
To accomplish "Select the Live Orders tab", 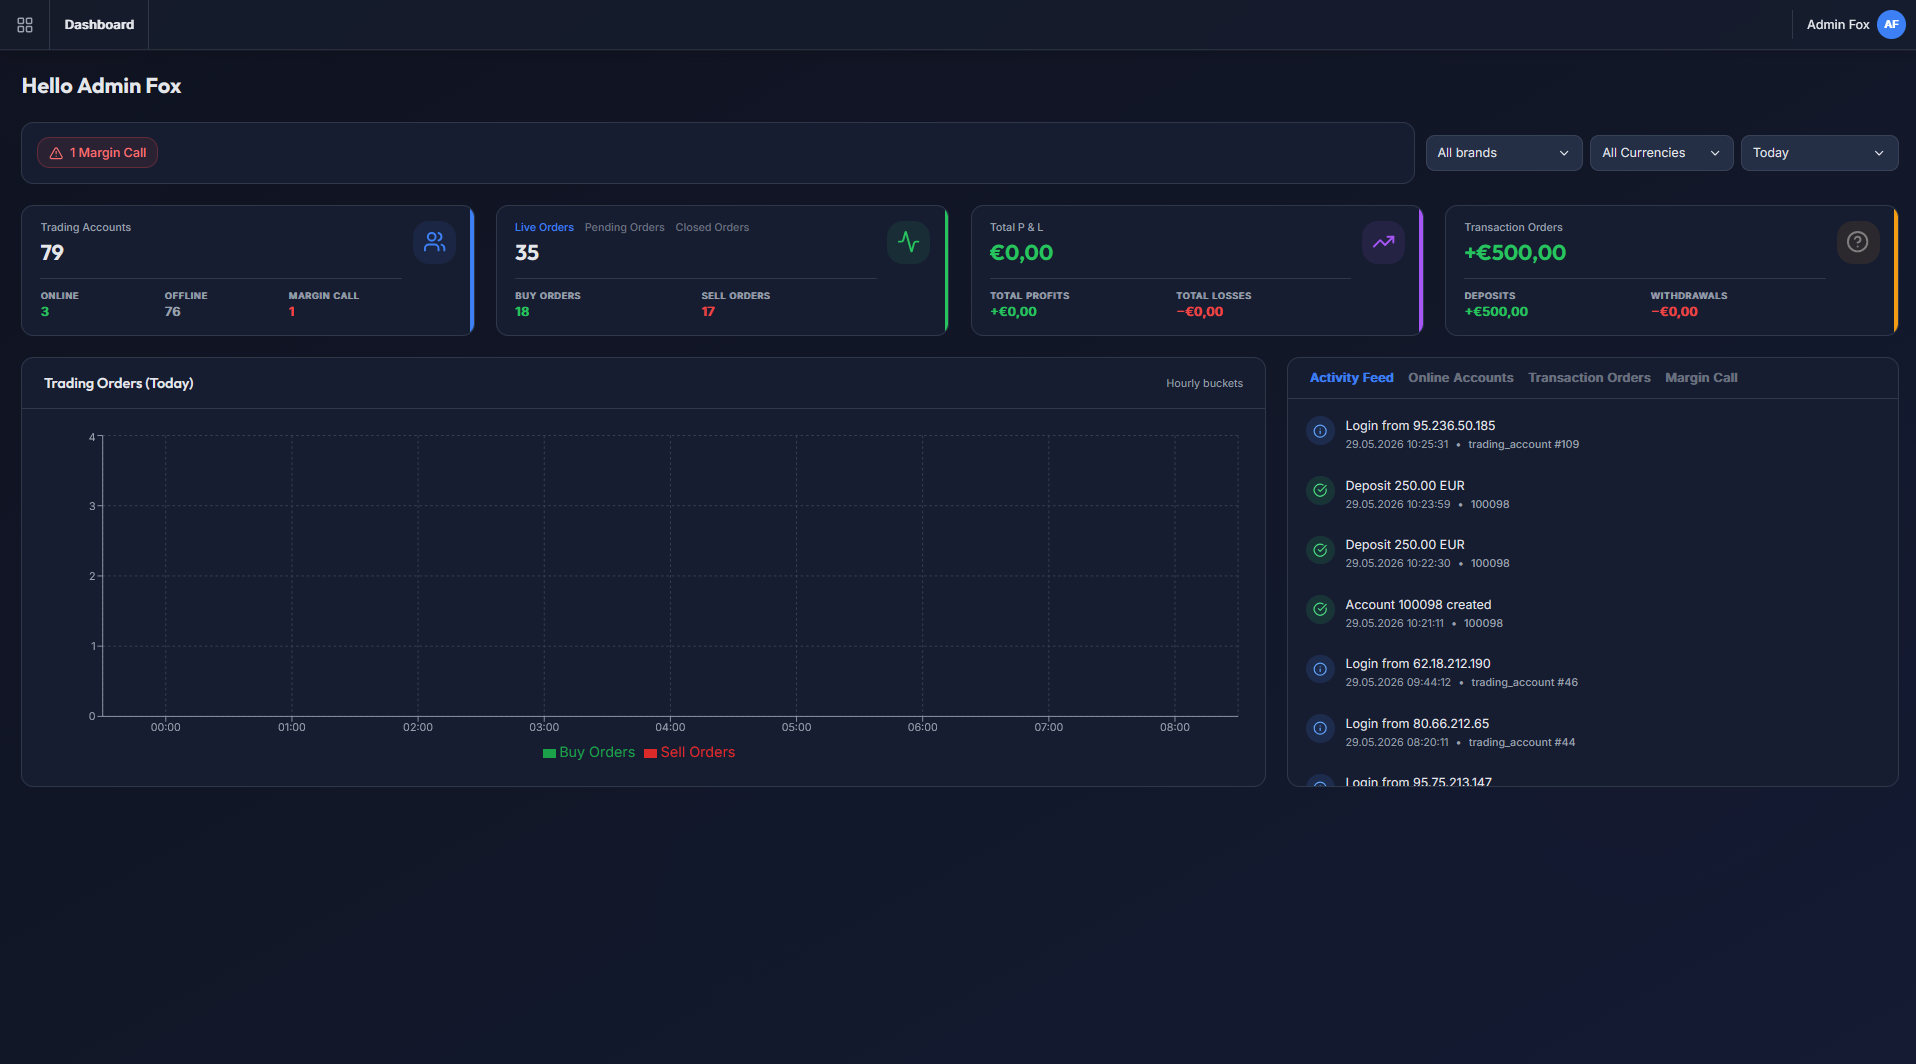I will point(544,227).
